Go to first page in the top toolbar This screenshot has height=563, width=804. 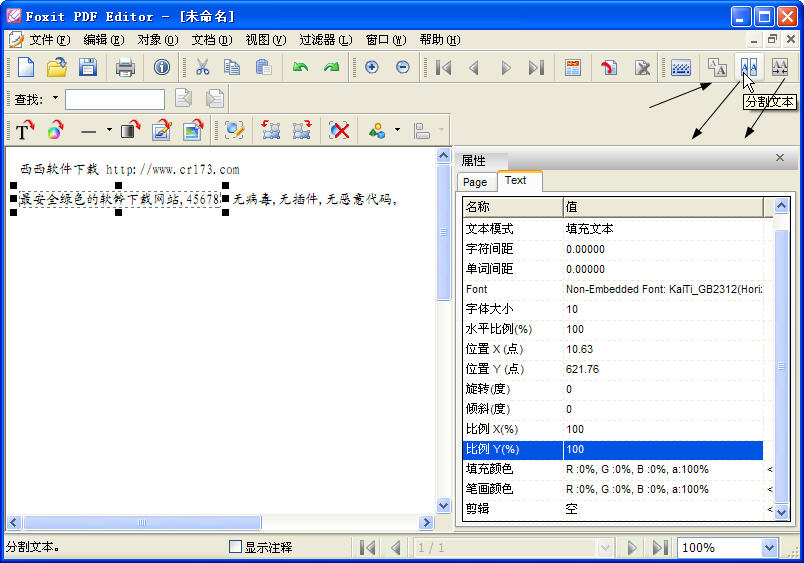click(x=444, y=67)
